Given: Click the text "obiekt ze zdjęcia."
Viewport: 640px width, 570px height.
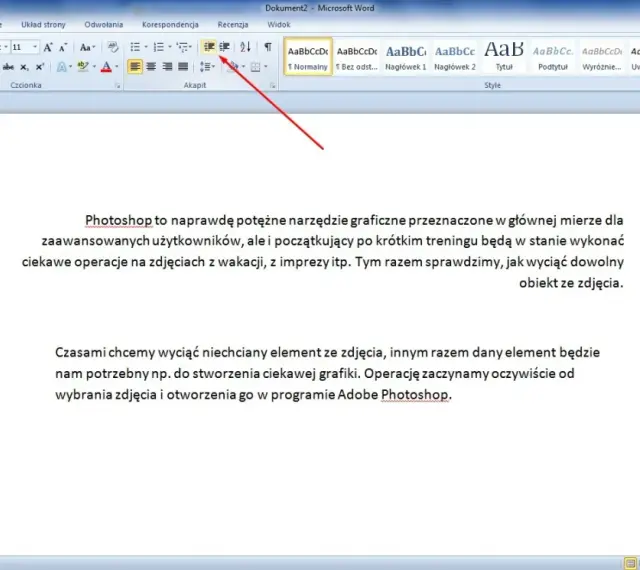Looking at the screenshot, I should [x=571, y=283].
